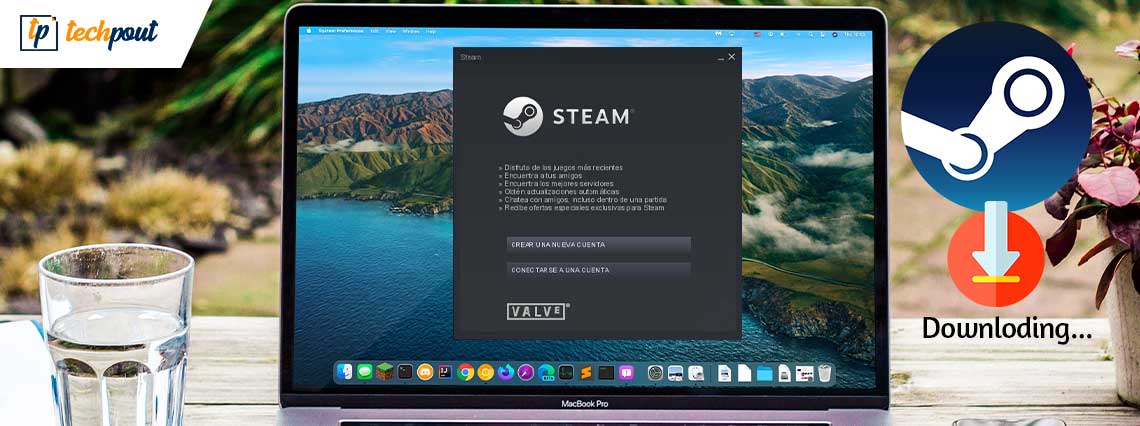1140x426 pixels.
Task: Open System Preferences menu in menu bar
Action: pos(341,32)
